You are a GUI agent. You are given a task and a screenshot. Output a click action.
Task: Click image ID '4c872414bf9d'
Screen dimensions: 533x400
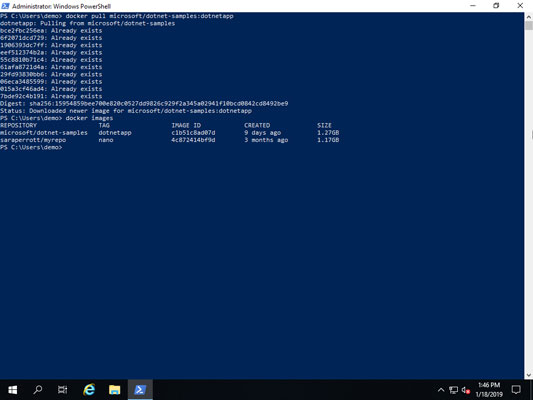pos(193,140)
